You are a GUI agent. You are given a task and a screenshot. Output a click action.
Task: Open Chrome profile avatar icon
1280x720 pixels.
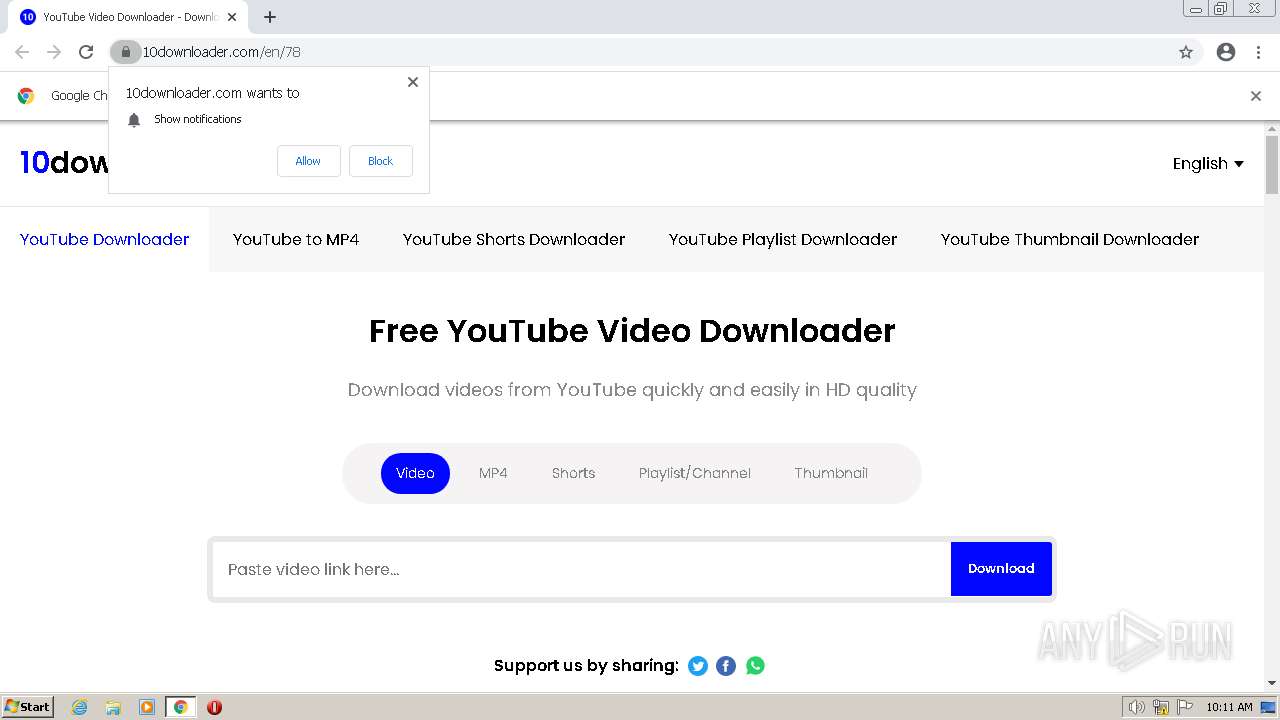click(1226, 52)
